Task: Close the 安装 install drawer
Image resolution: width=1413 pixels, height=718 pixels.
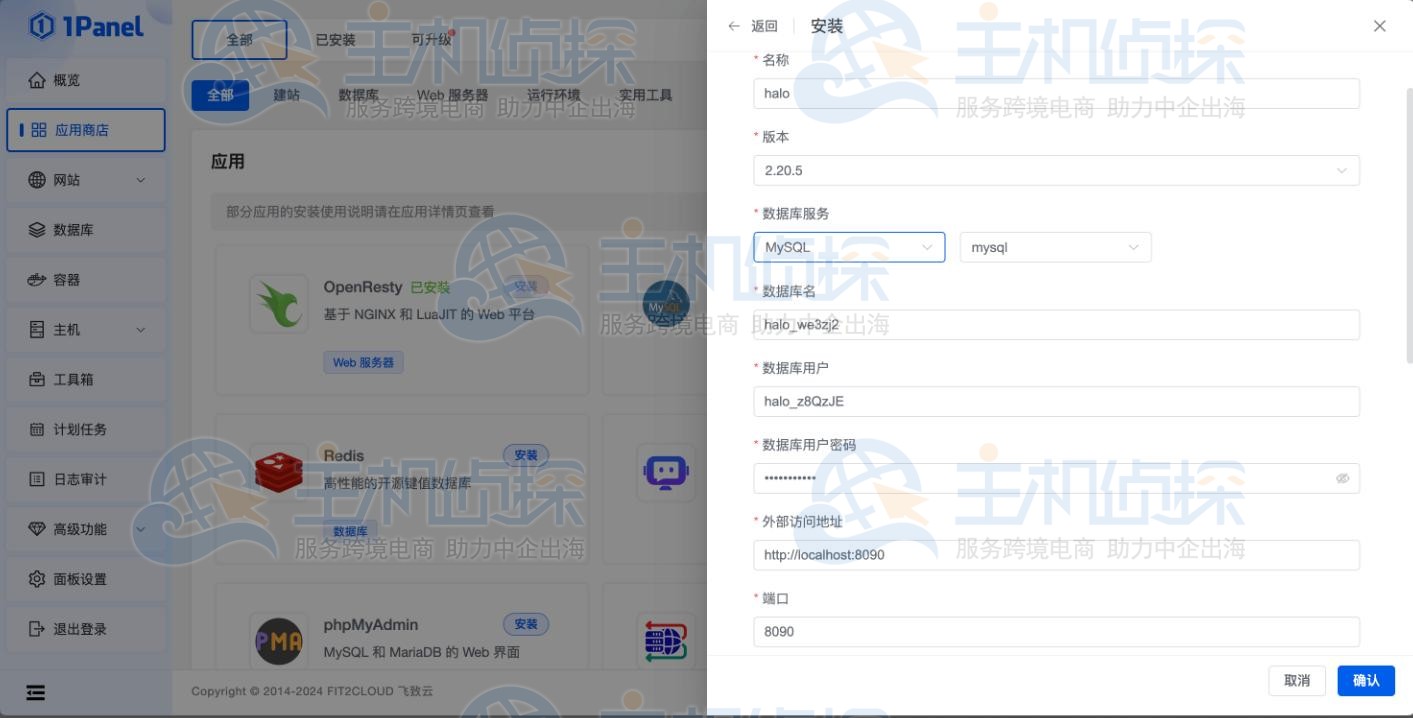Action: pyautogui.click(x=1380, y=26)
